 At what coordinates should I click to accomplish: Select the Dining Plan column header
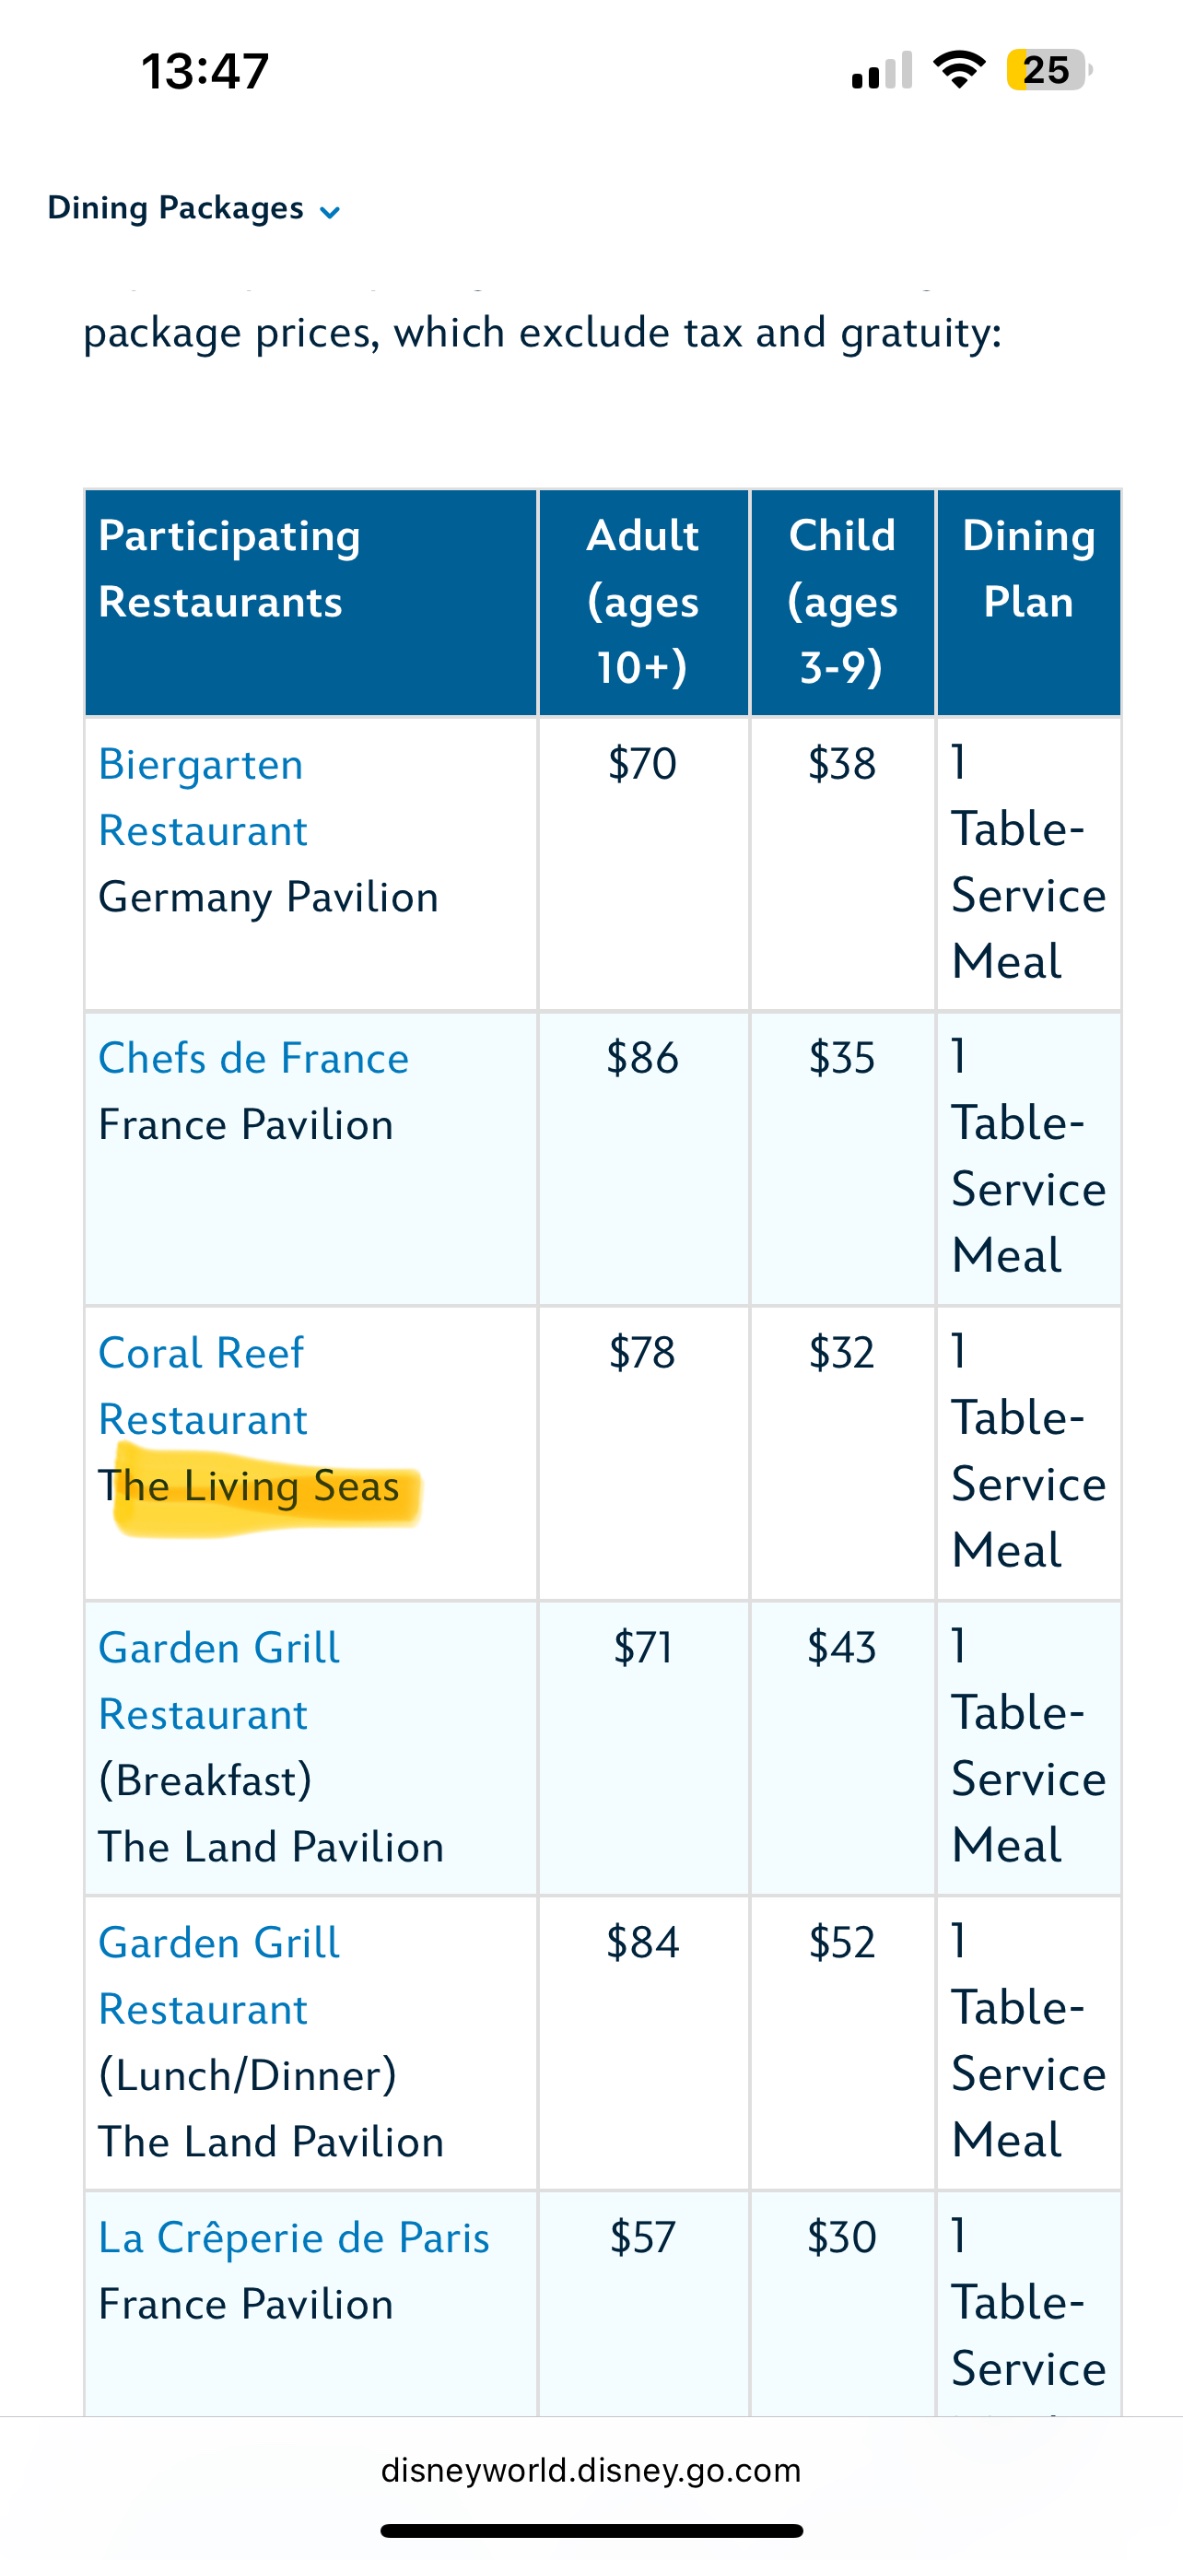click(x=1028, y=569)
